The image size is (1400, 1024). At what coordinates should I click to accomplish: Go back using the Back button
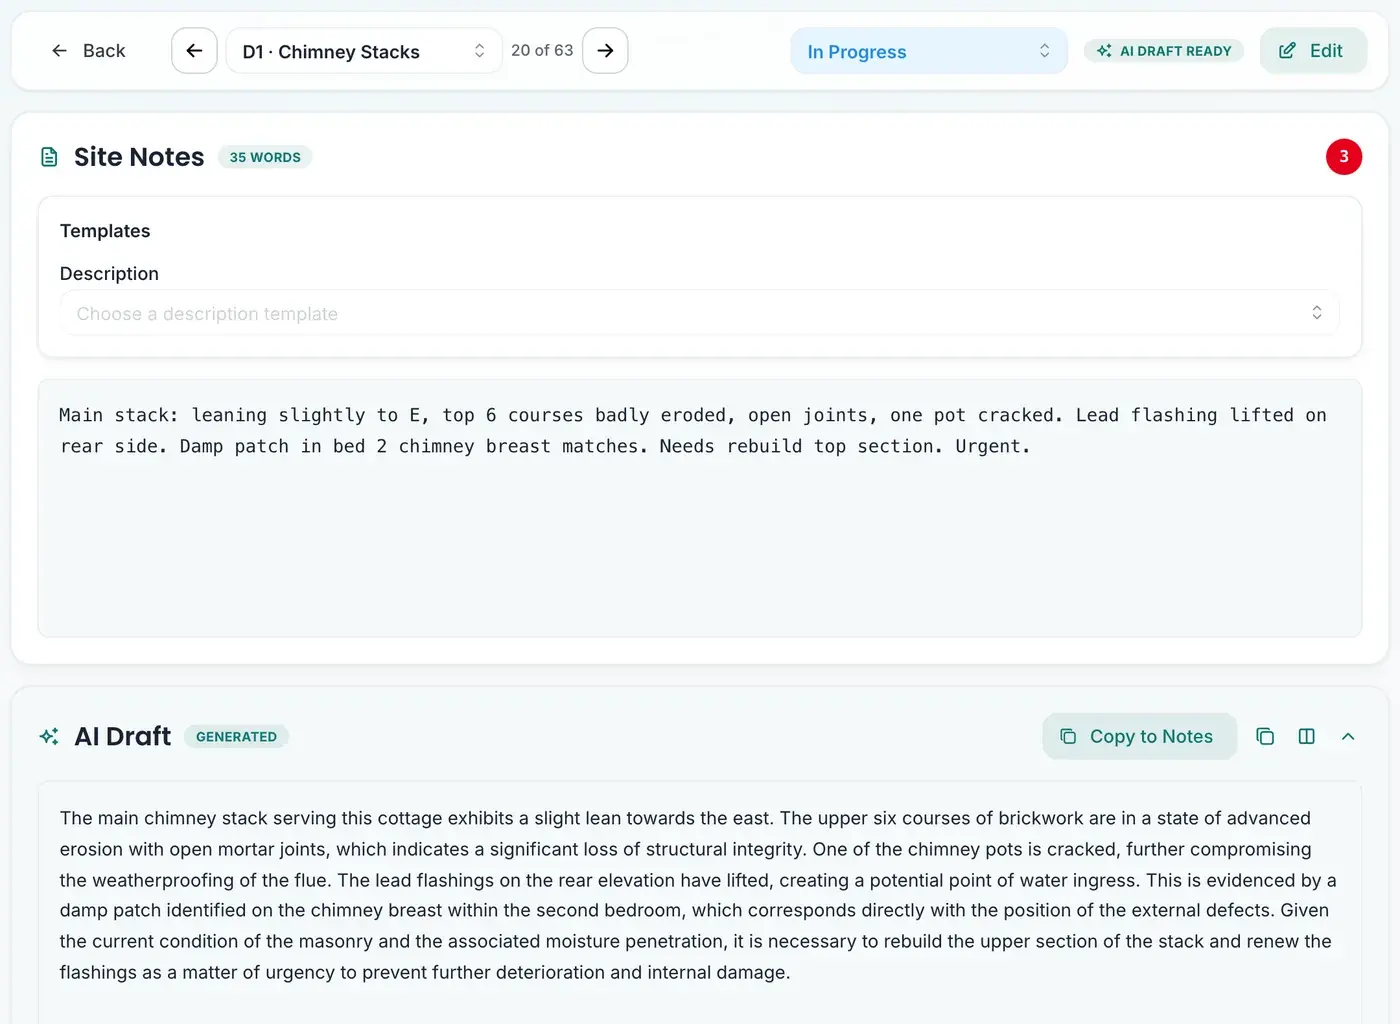click(88, 51)
